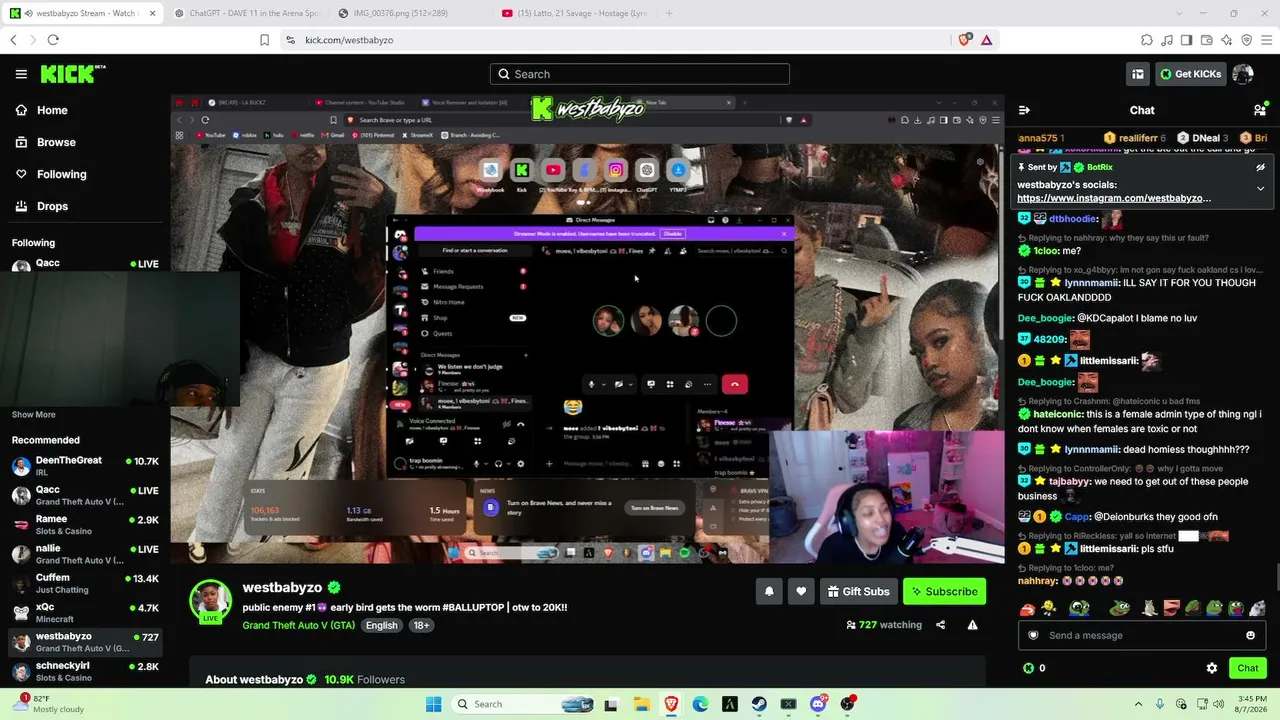1280x720 pixels.
Task: Open the westbabyzo Instagram socials link
Action: (x=1114, y=198)
